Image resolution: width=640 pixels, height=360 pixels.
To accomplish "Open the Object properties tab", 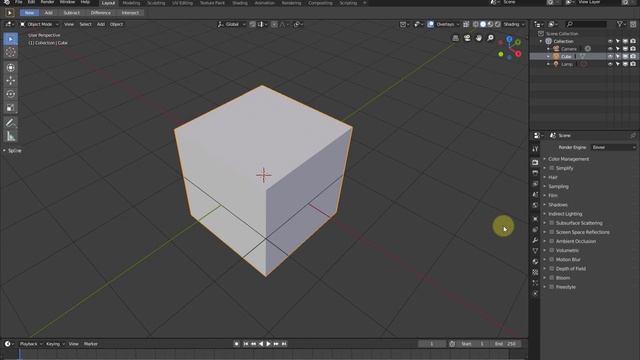I will pos(535,219).
